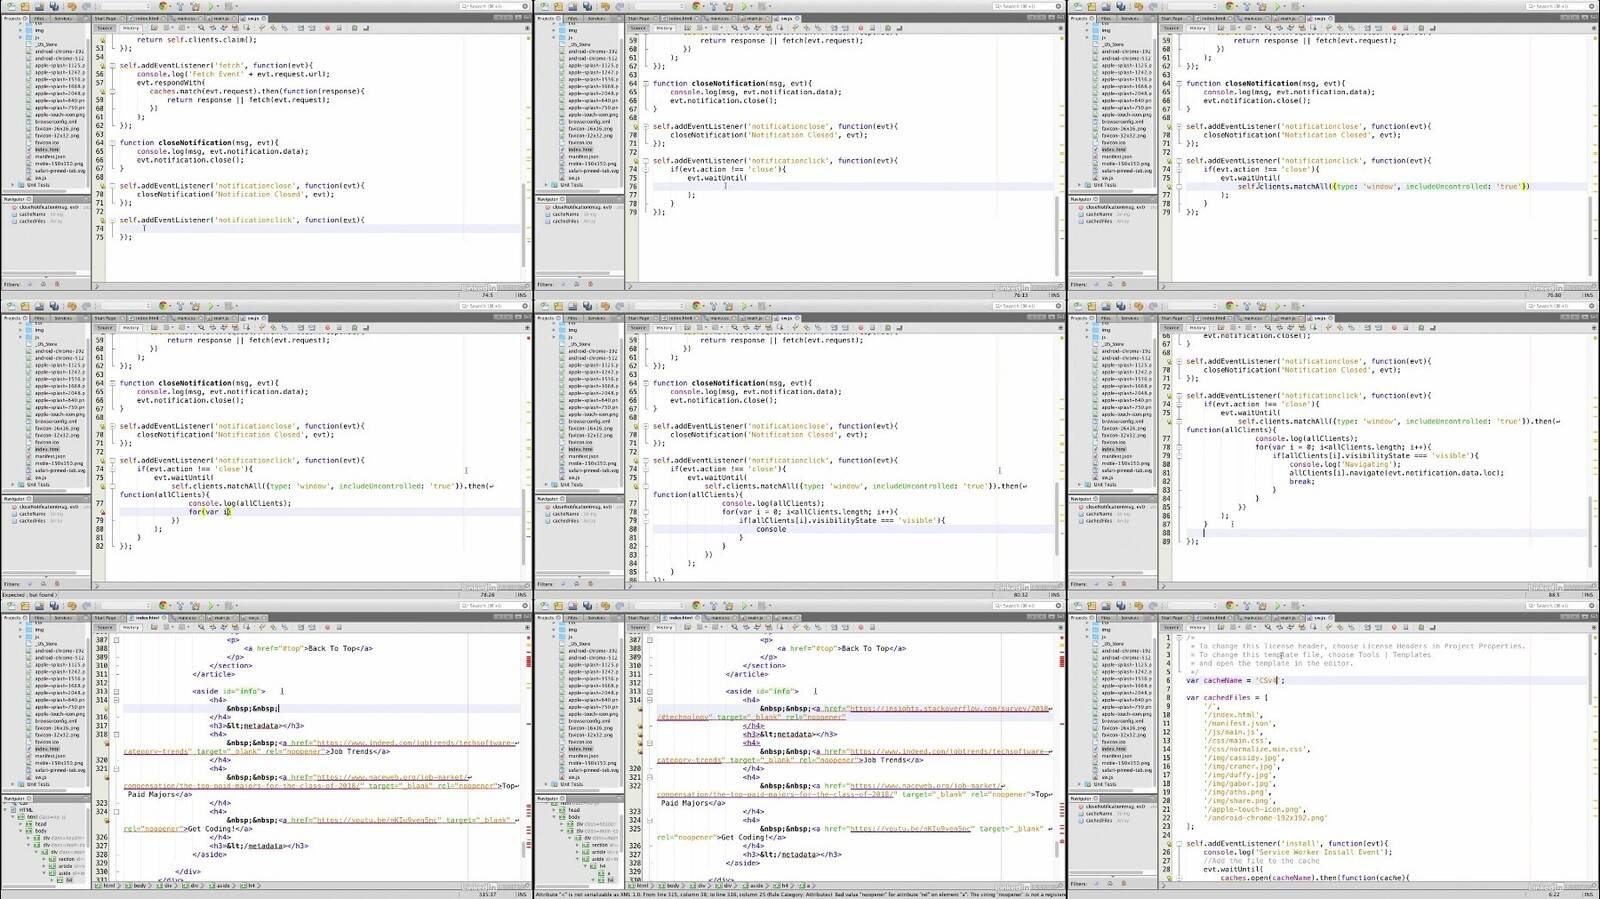Toggle first Navigator Filters icon in fetch-event window
Screen dimensions: 1600x899
30,284
